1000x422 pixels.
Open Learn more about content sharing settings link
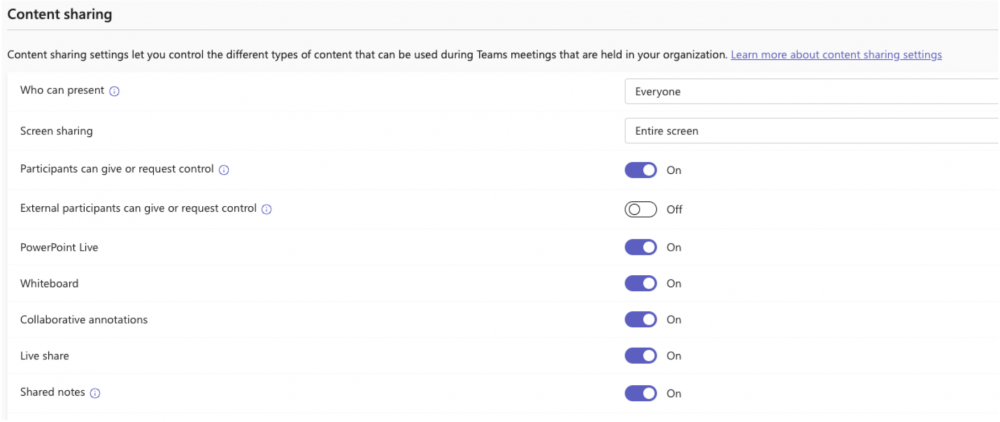[x=836, y=55]
